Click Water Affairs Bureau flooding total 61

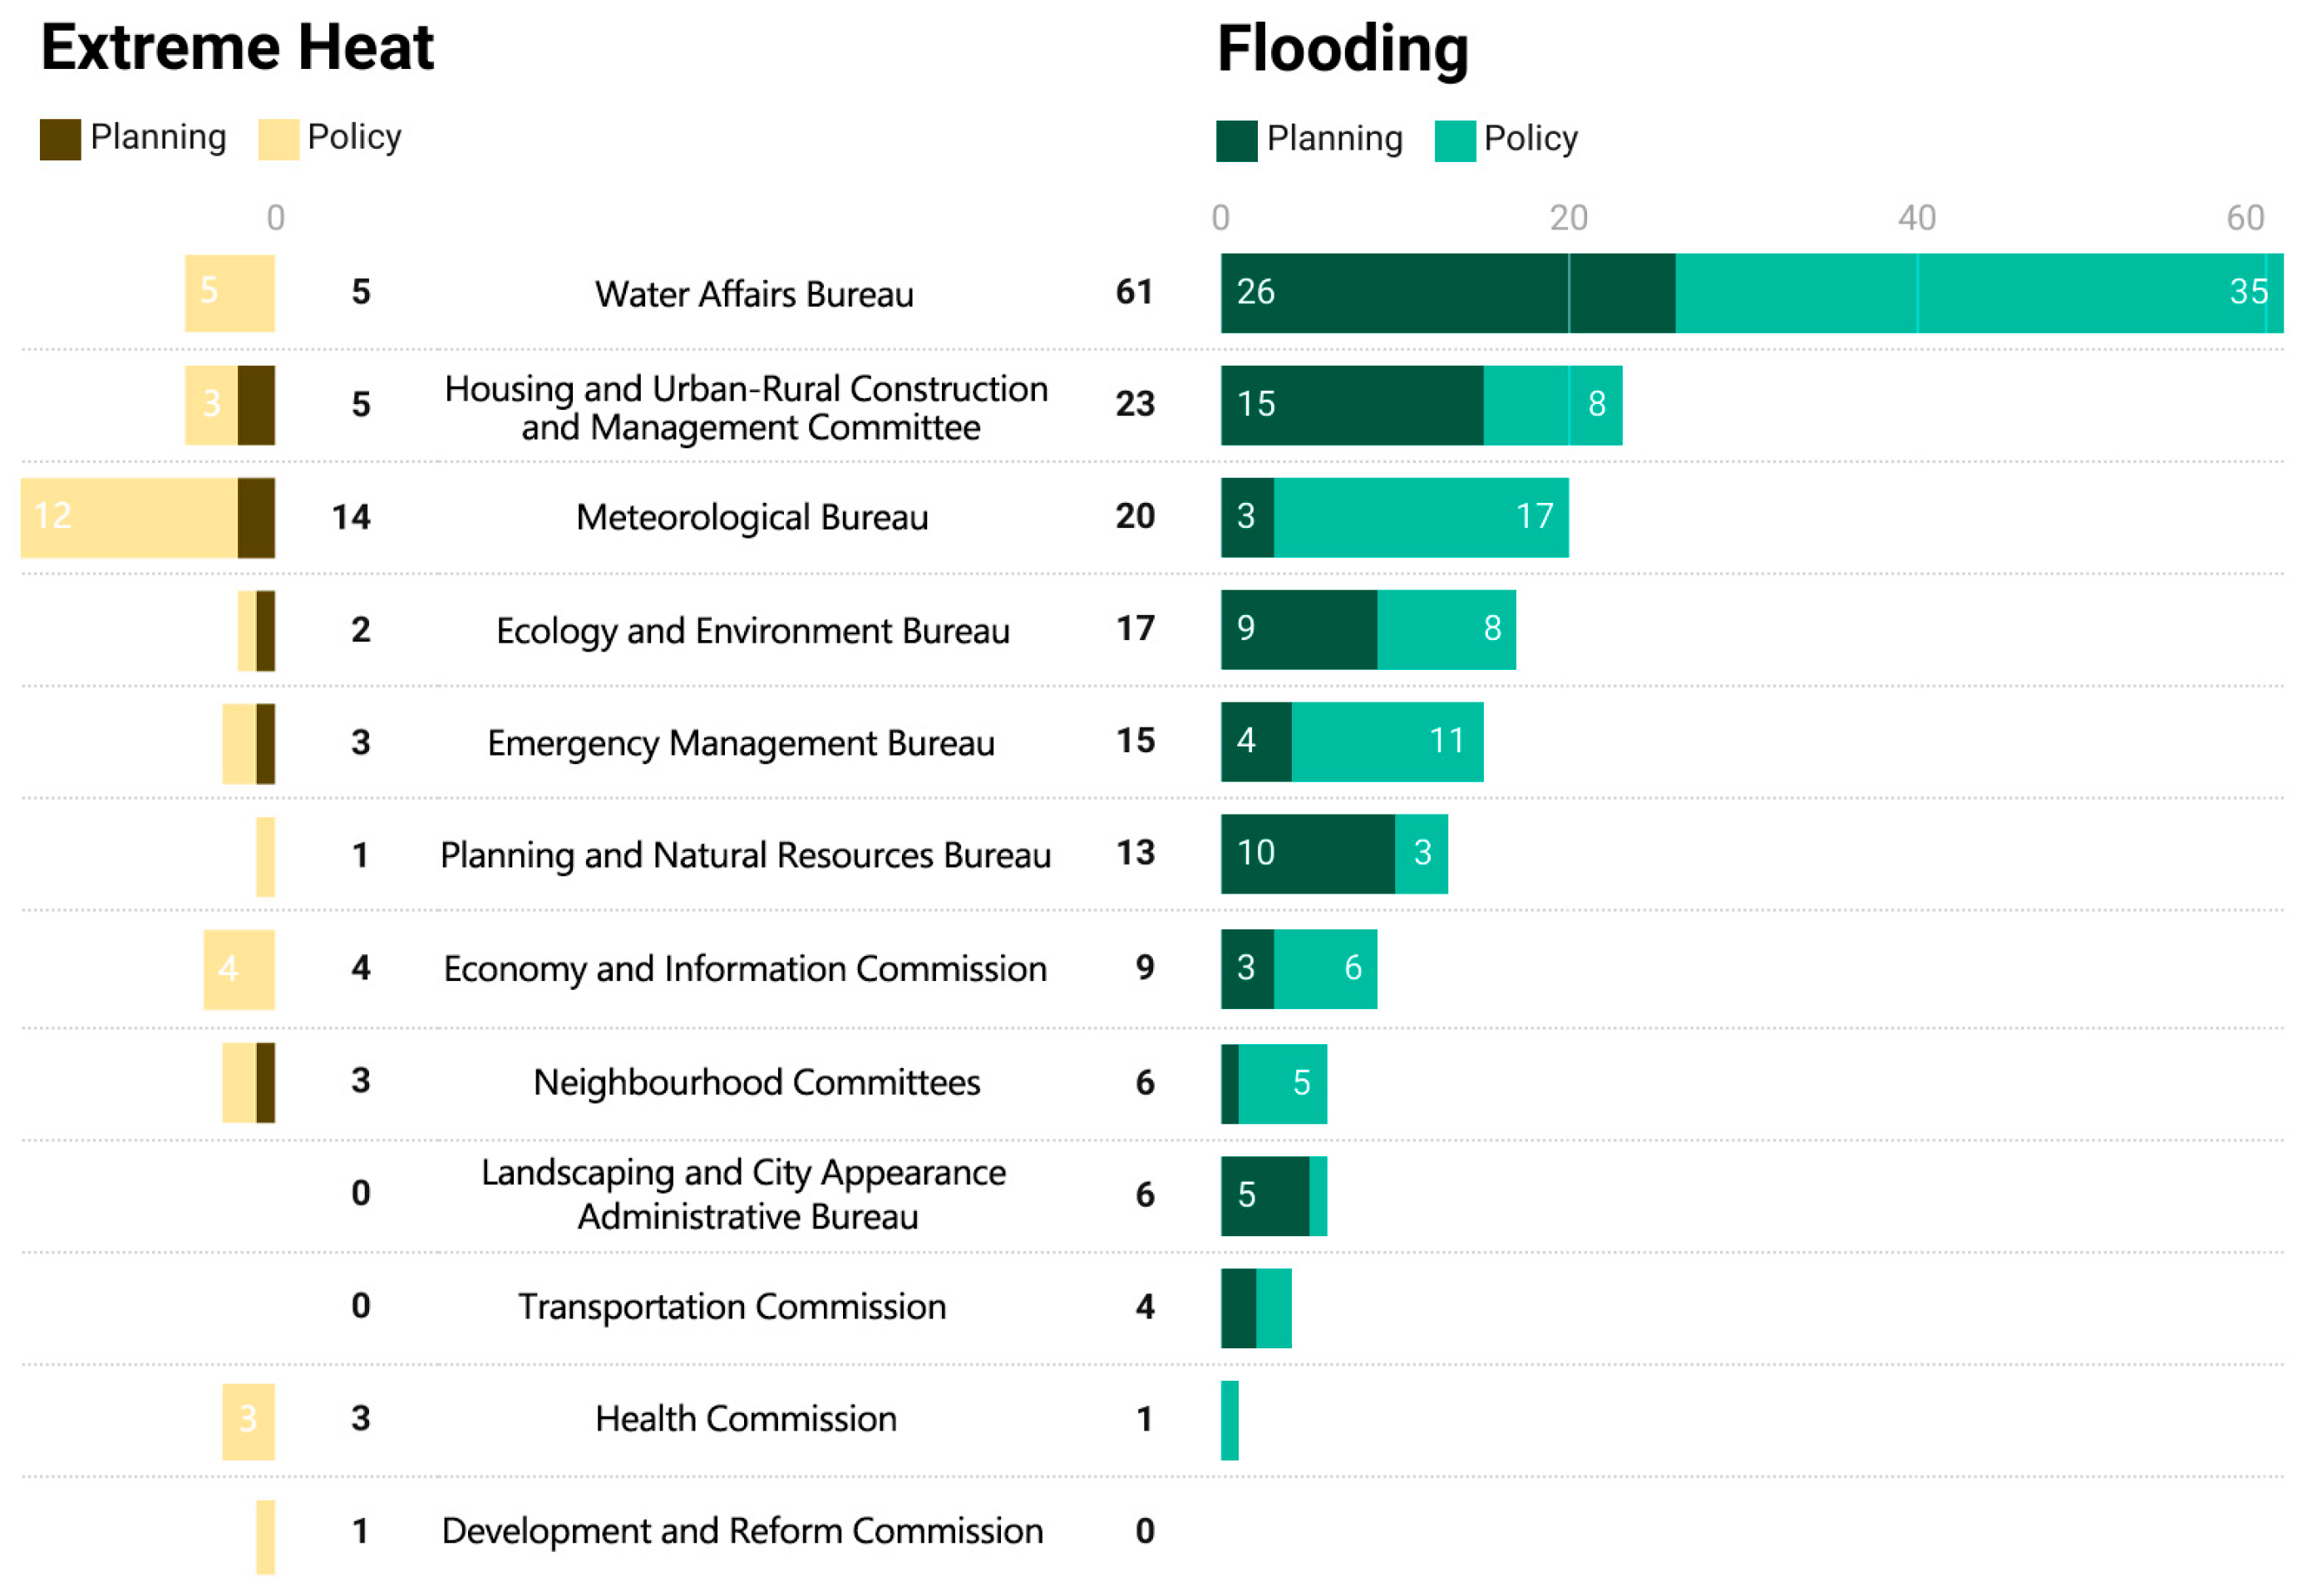(x=1134, y=292)
